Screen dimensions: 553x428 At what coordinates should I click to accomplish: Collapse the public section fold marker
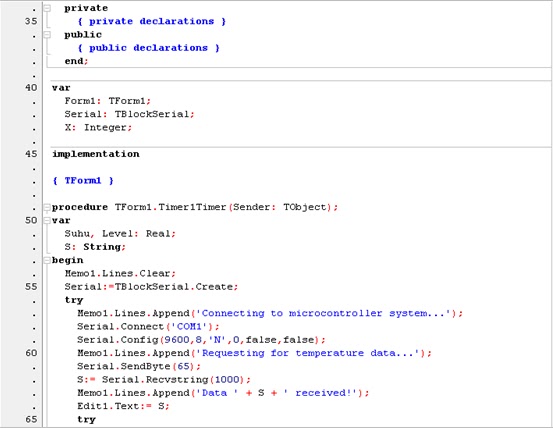(x=47, y=35)
